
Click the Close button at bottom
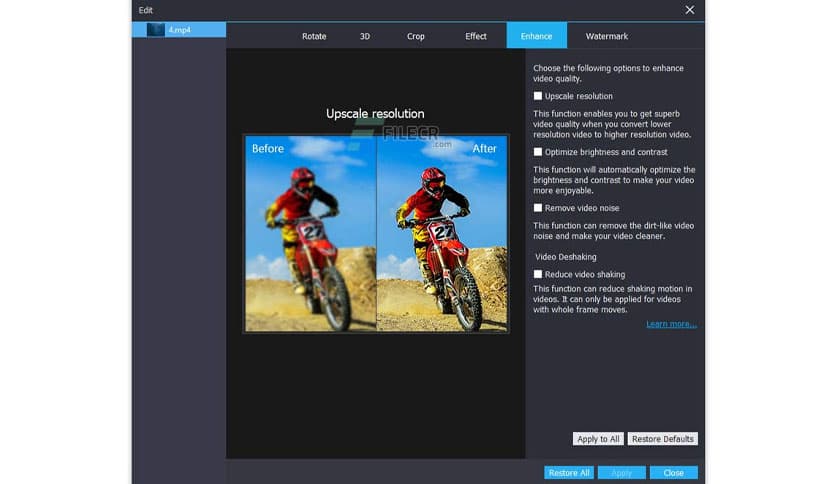(673, 473)
